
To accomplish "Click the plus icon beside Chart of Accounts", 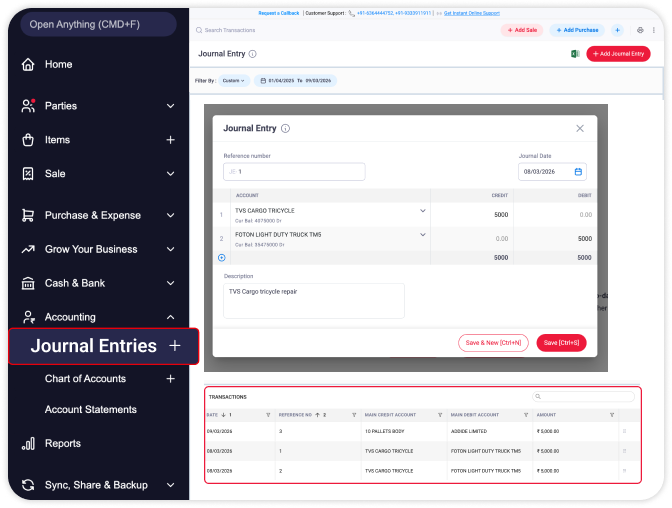I will coord(170,379).
